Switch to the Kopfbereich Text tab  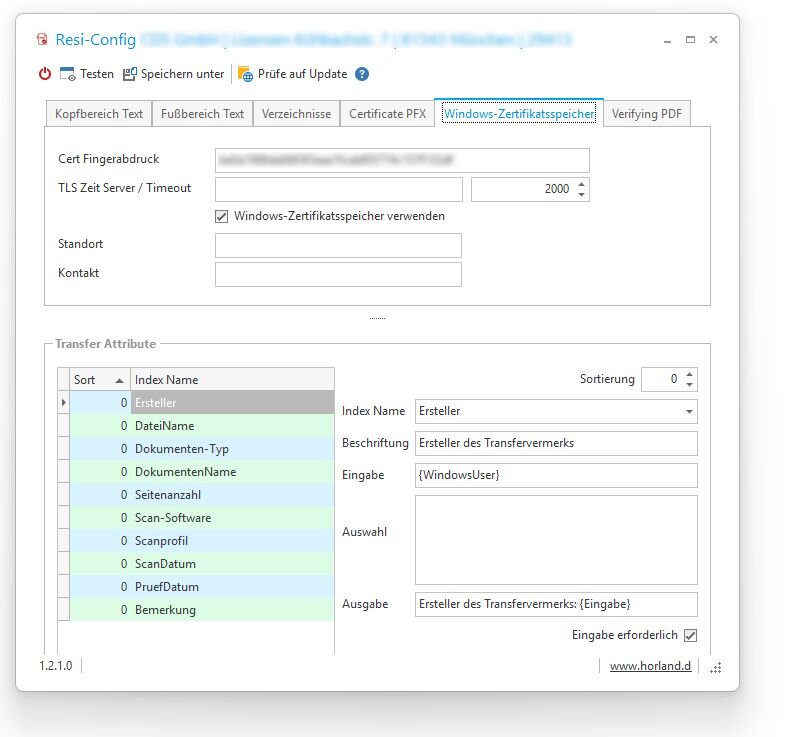99,114
